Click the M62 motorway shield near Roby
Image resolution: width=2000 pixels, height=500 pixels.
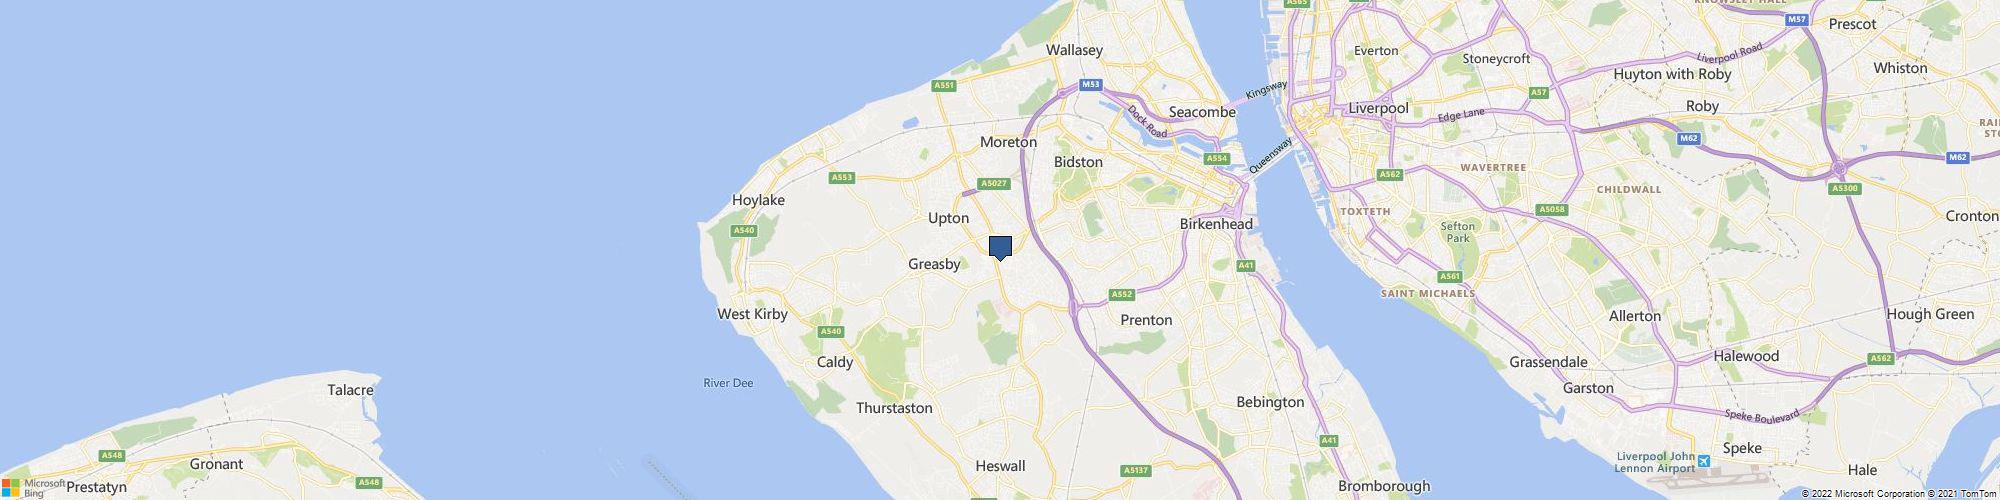click(1689, 137)
